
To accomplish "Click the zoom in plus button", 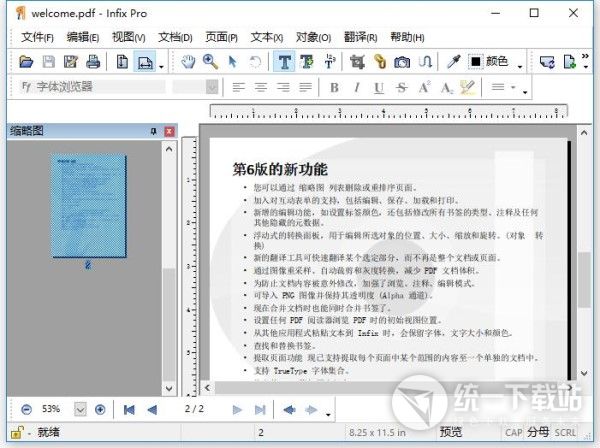I will (x=100, y=409).
